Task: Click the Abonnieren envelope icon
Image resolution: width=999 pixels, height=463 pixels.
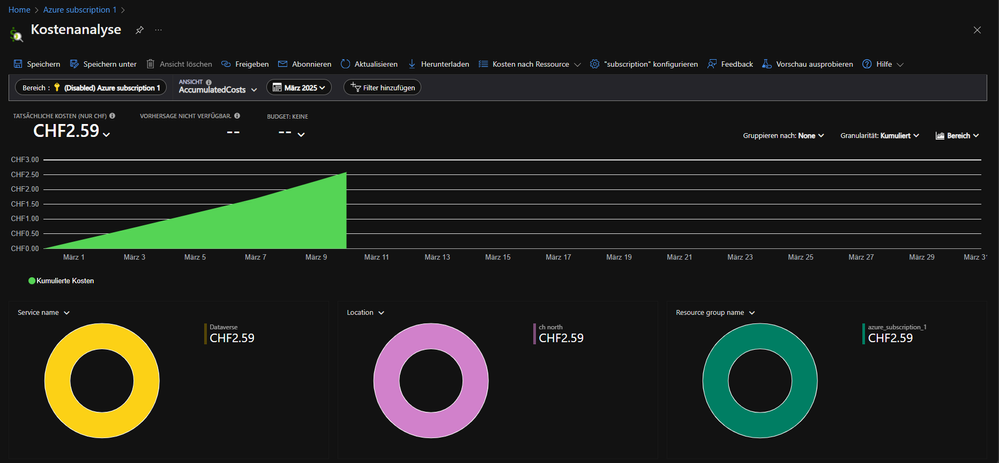Action: click(x=282, y=64)
